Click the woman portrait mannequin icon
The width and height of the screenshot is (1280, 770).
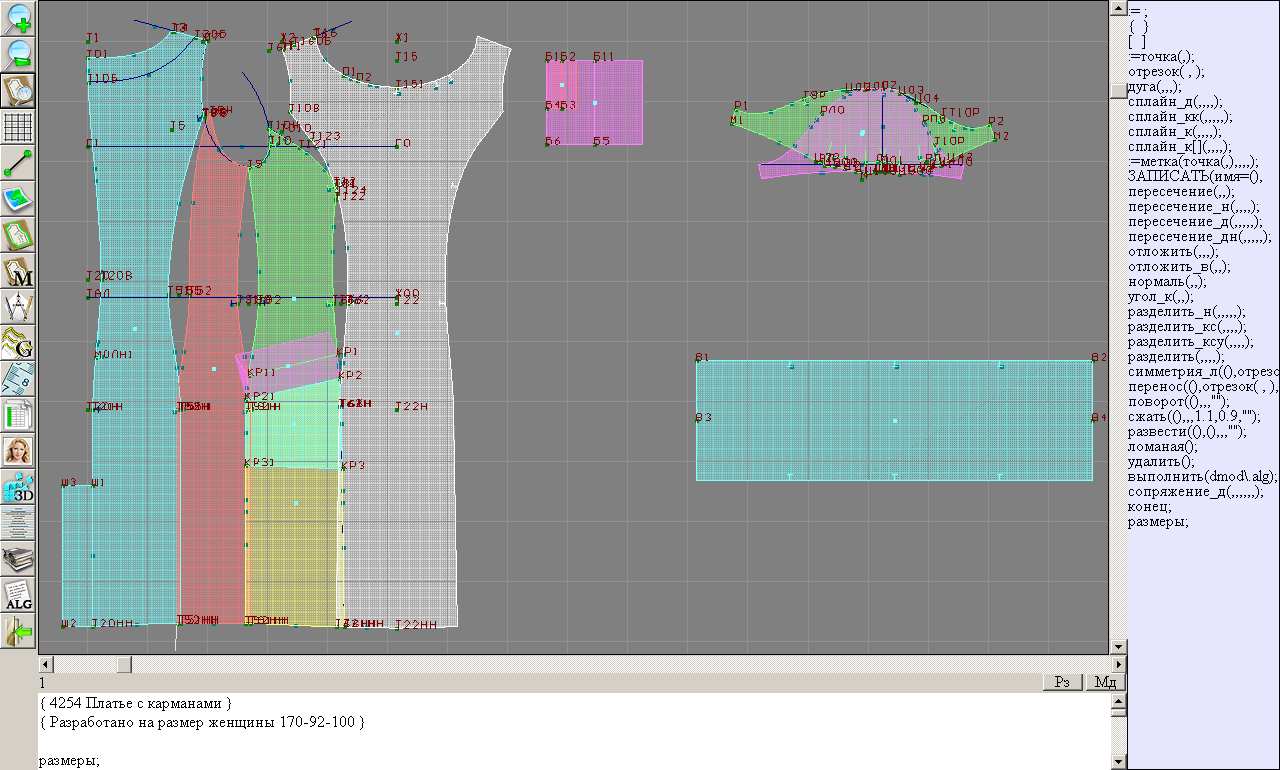point(19,451)
